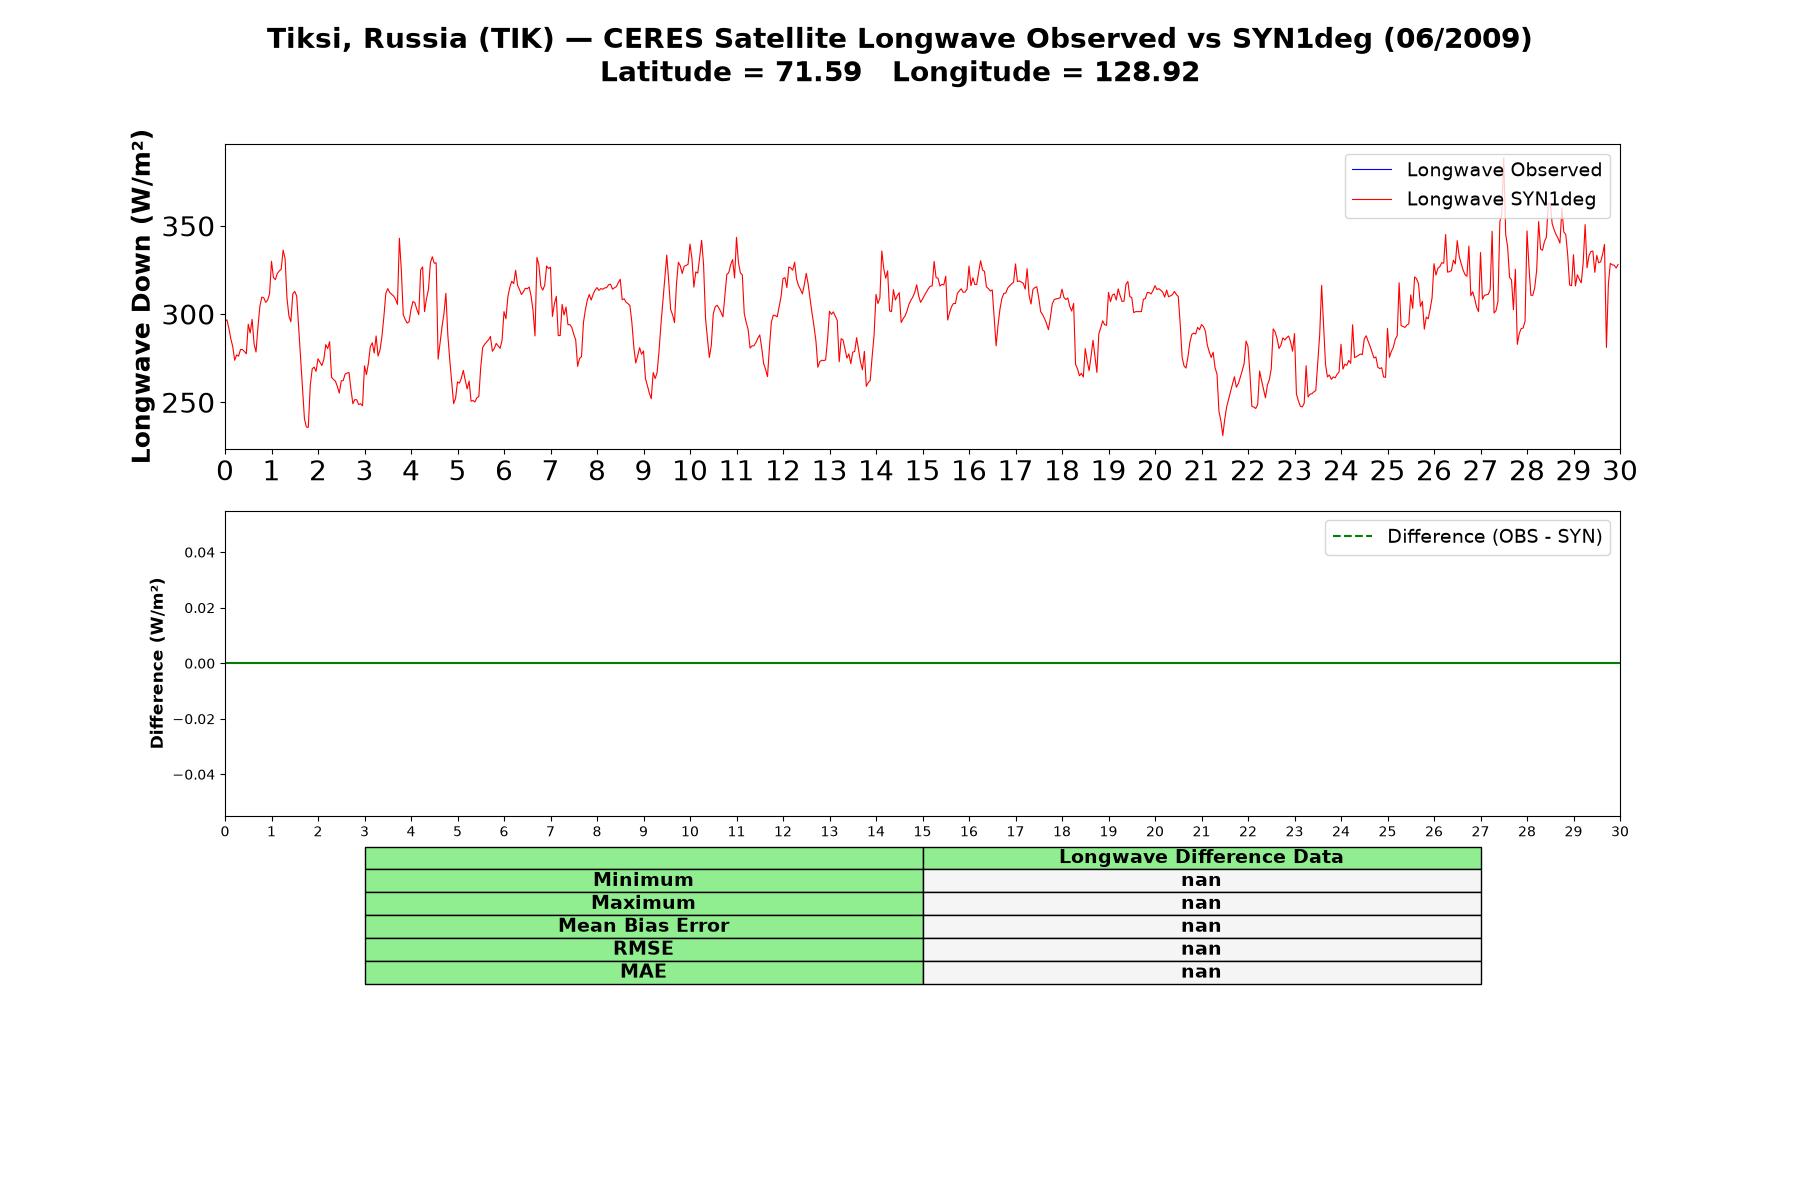Click the Longwave Down (W/m²) axis label

(x=142, y=296)
